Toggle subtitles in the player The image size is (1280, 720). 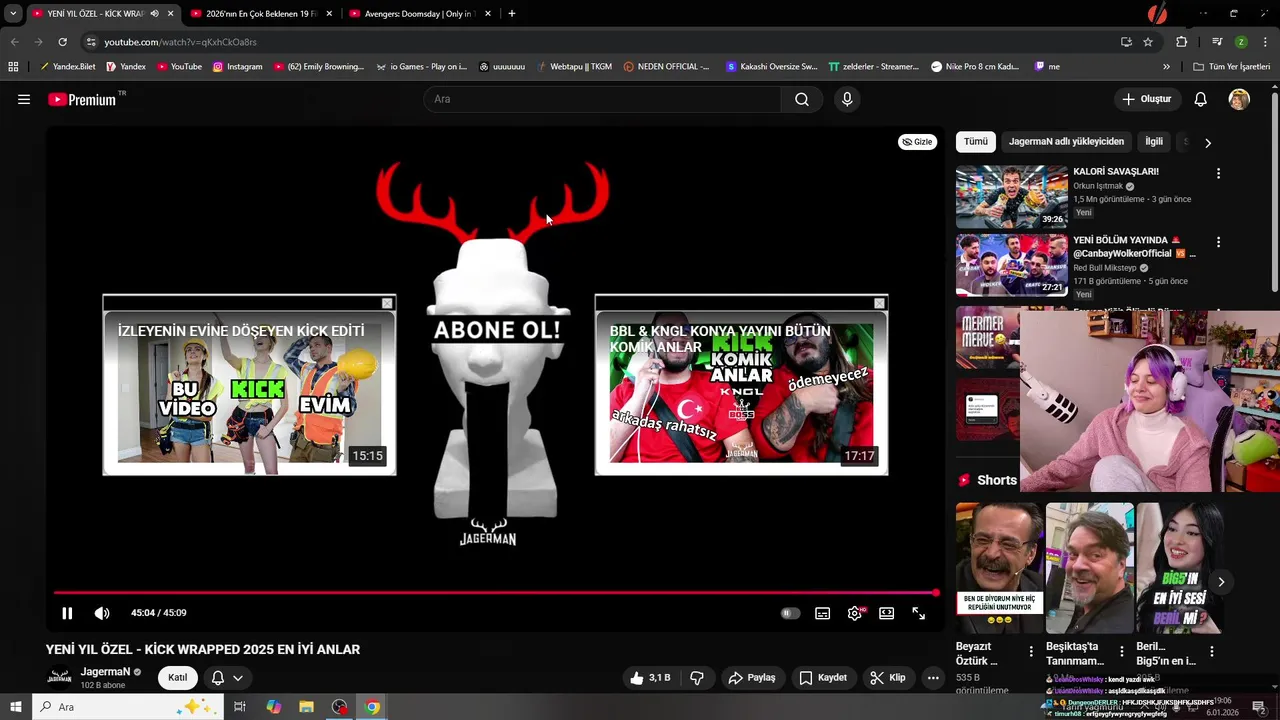click(822, 613)
